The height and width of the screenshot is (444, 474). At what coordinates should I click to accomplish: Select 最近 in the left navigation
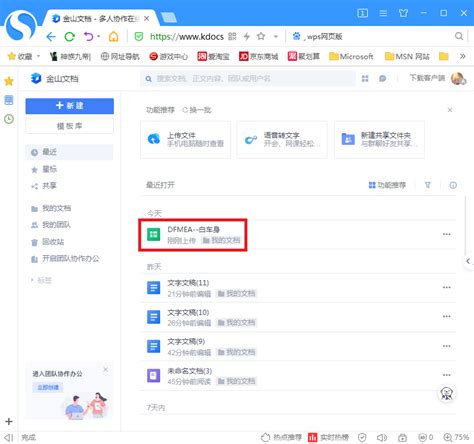point(70,152)
